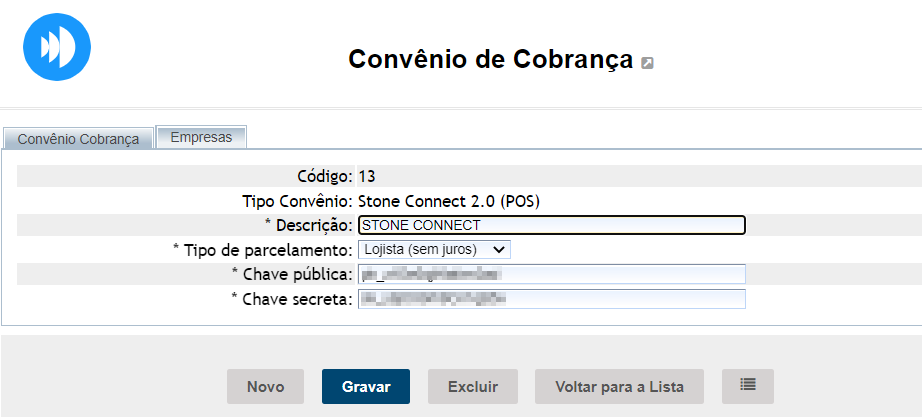Click the Descrição field label
This screenshot has width=922, height=417.
pos(308,225)
